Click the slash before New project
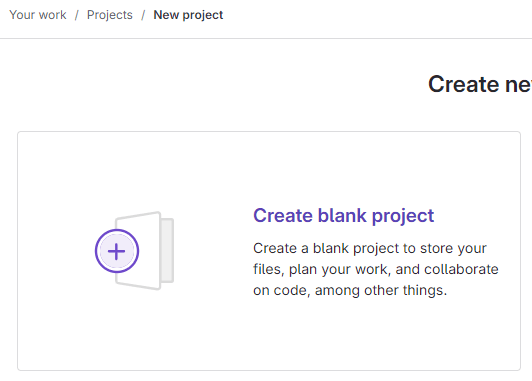This screenshot has width=532, height=381. [x=143, y=15]
